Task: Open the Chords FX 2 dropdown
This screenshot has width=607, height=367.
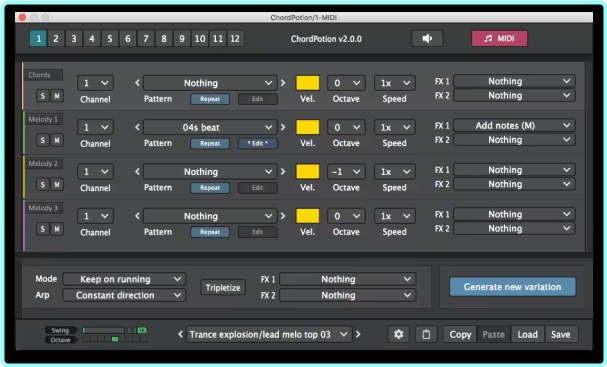Action: tap(514, 95)
